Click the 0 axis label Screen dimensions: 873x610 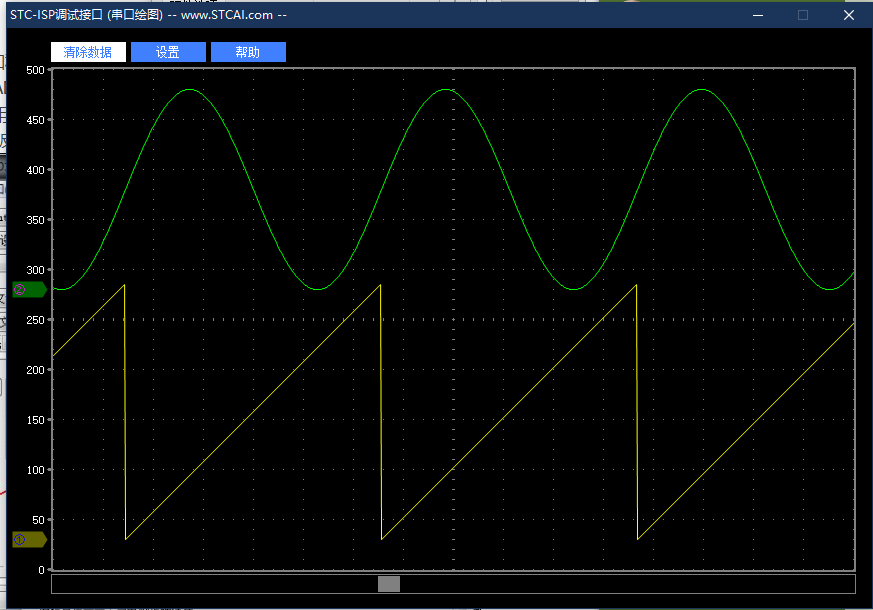coord(41,570)
